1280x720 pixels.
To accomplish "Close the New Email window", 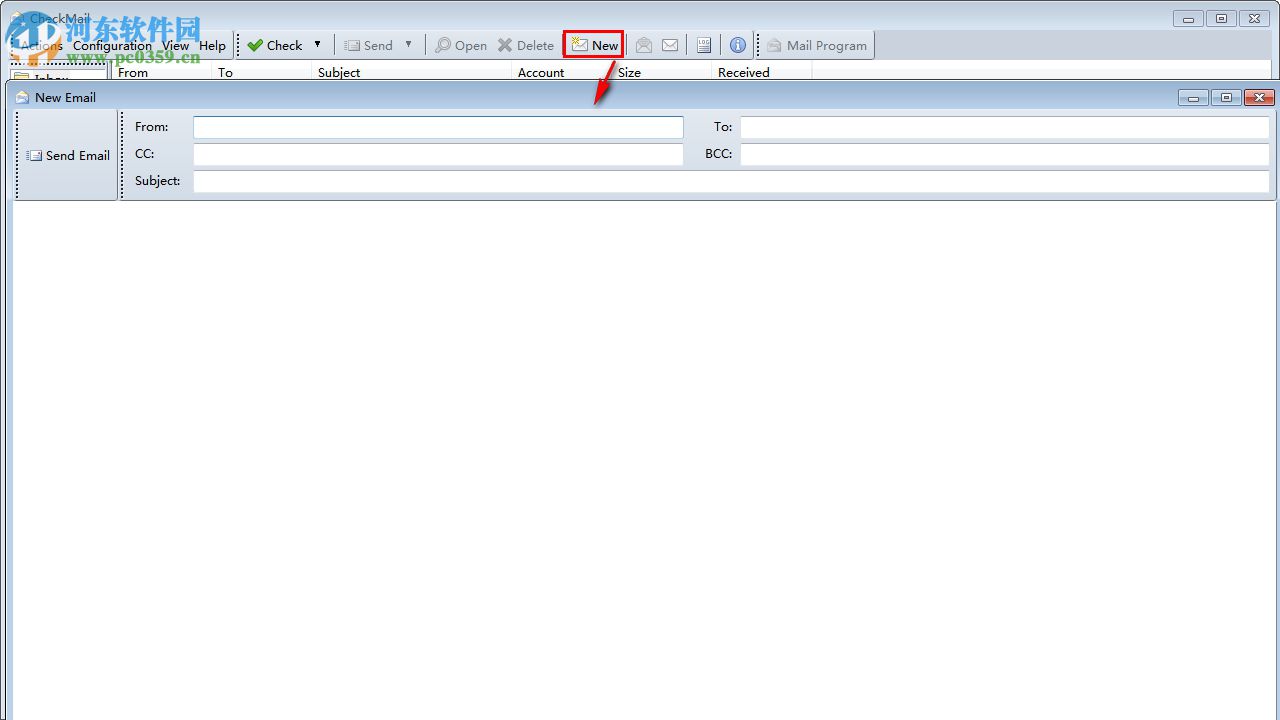I will pyautogui.click(x=1259, y=97).
